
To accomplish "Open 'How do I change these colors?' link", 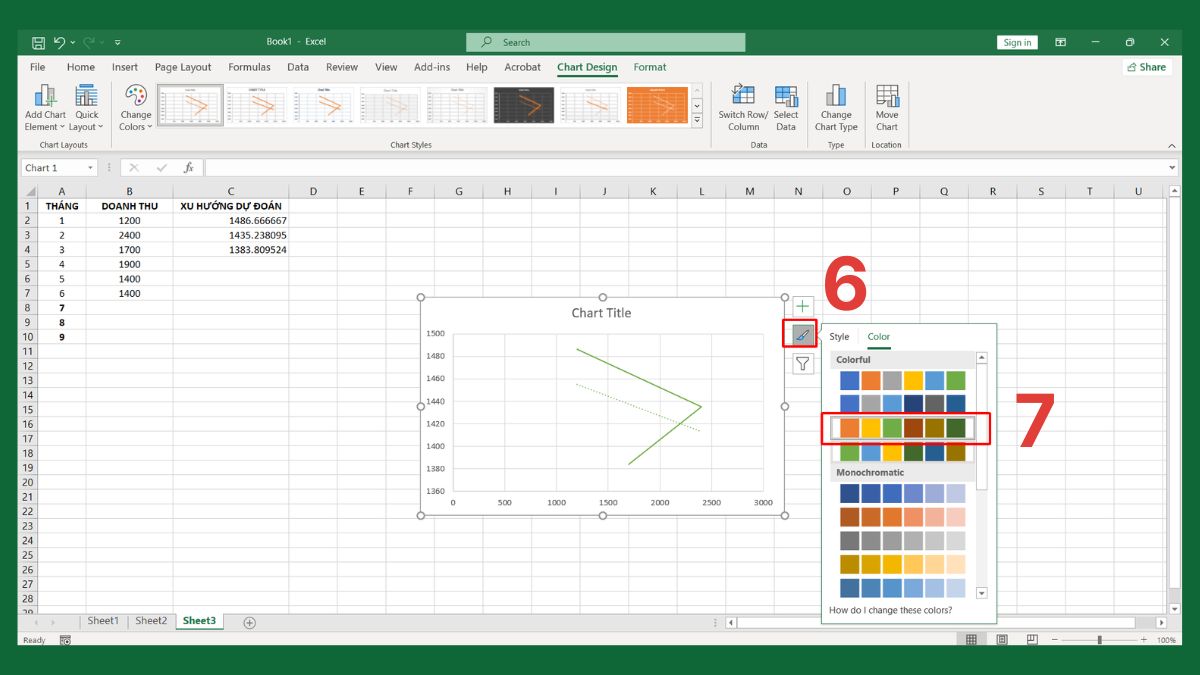I will tap(890, 610).
